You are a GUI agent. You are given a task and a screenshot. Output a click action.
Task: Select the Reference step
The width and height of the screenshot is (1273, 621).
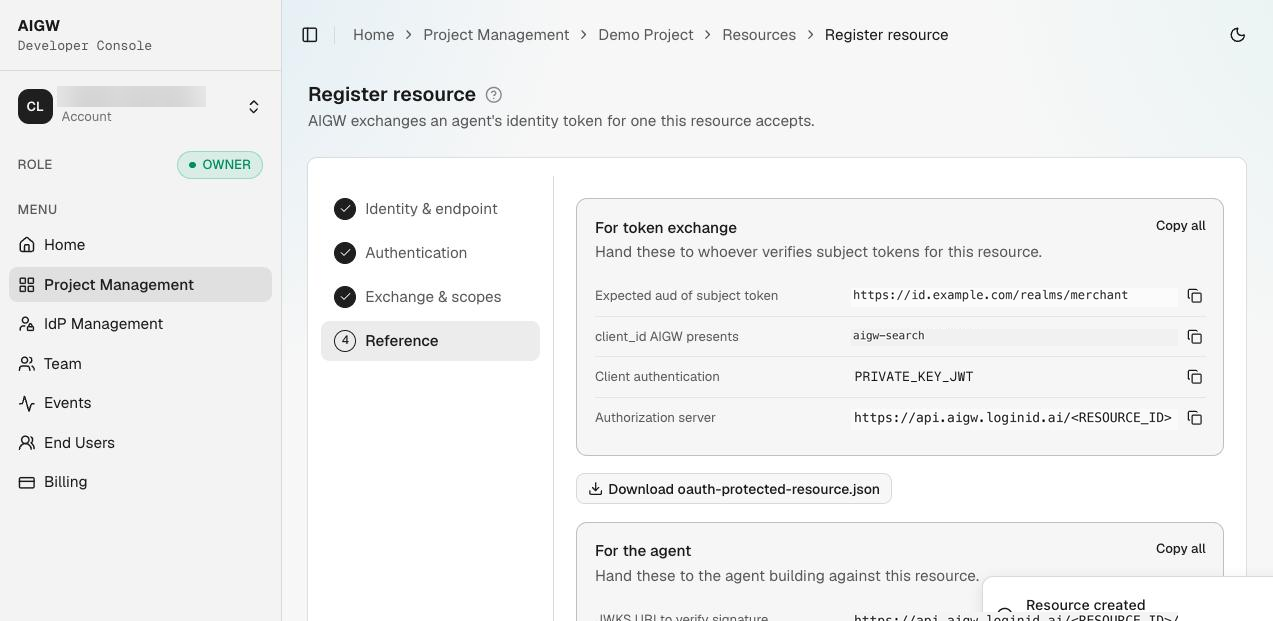click(x=430, y=341)
